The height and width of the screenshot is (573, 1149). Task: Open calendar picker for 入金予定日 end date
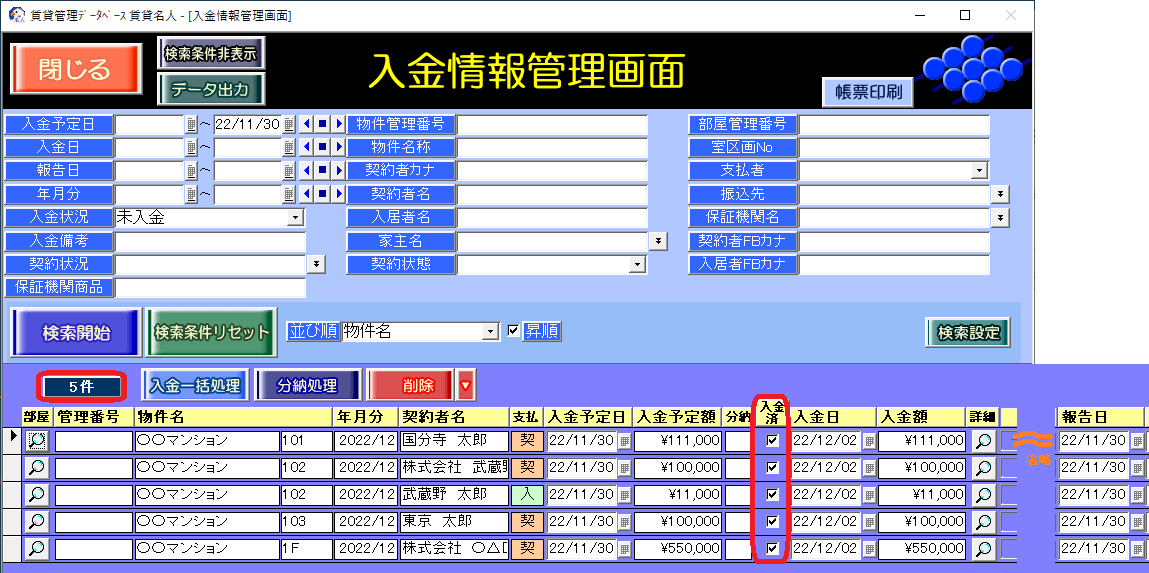[x=289, y=124]
